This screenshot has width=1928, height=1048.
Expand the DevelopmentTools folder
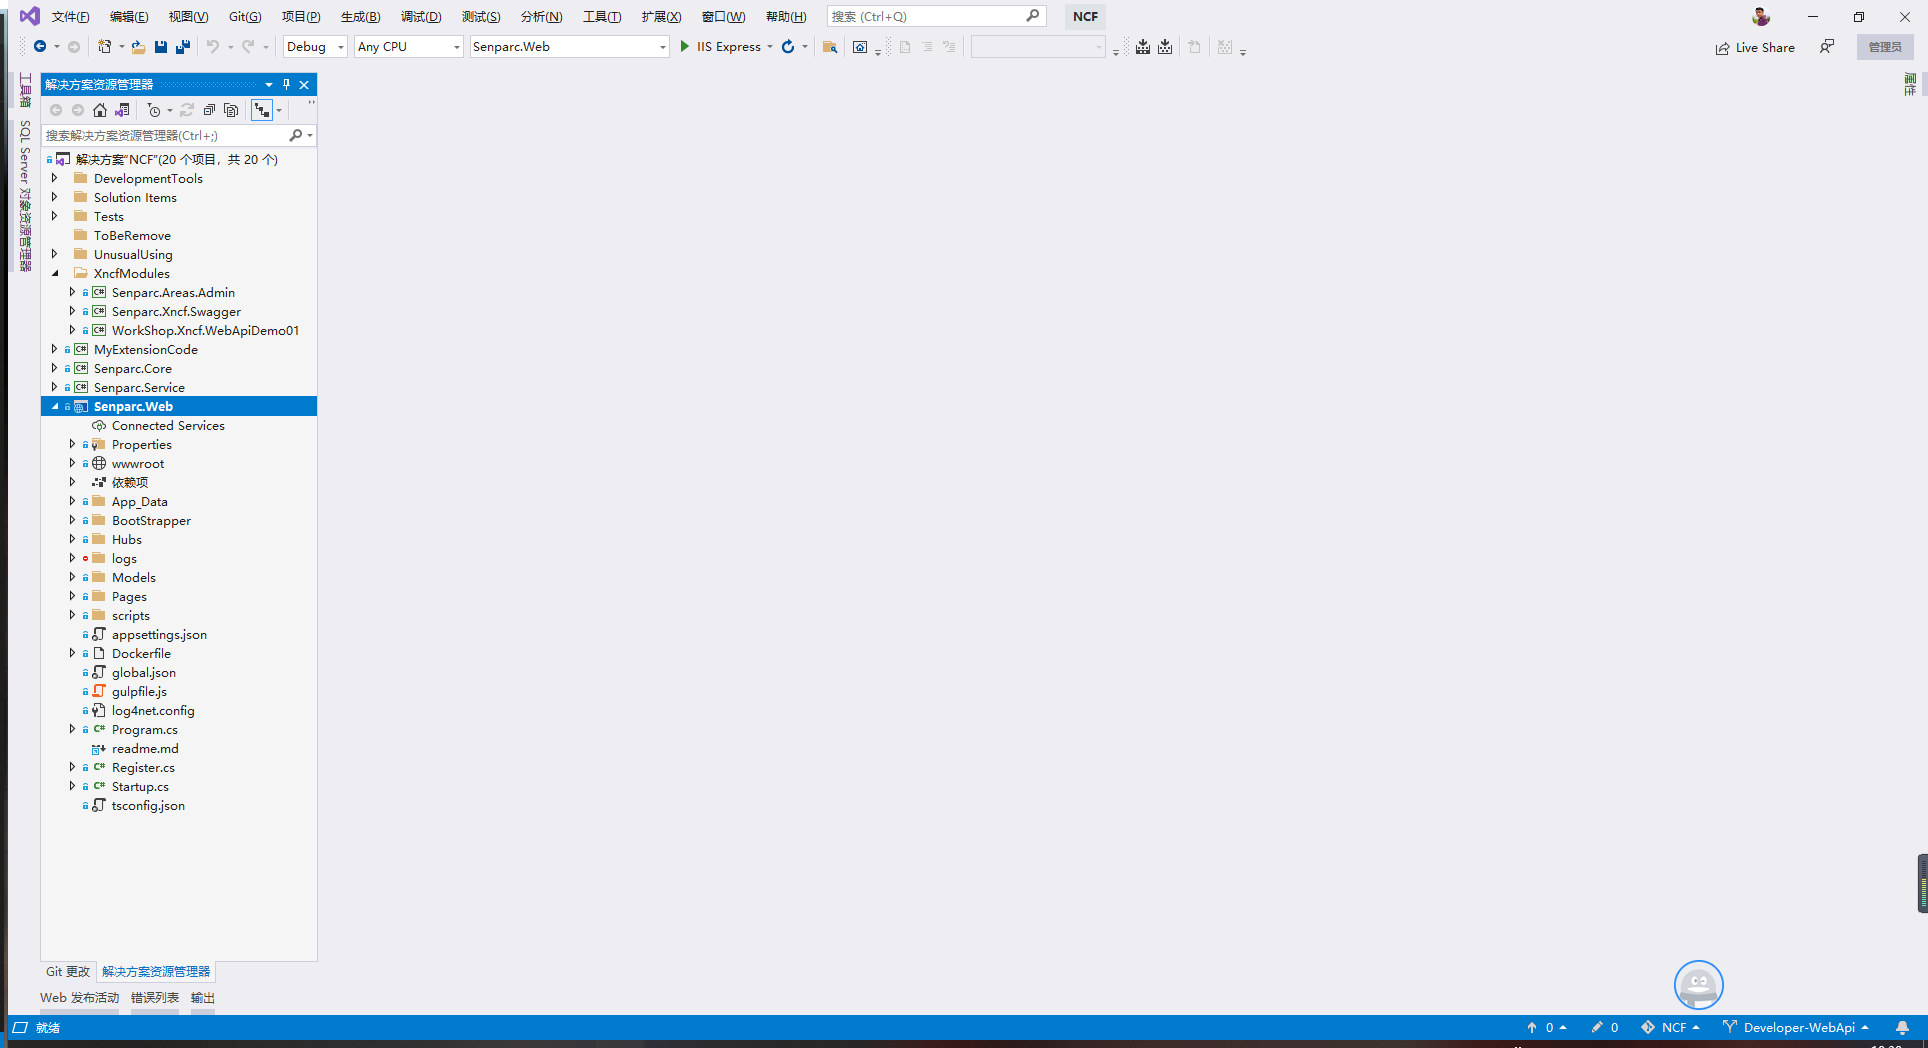55,178
